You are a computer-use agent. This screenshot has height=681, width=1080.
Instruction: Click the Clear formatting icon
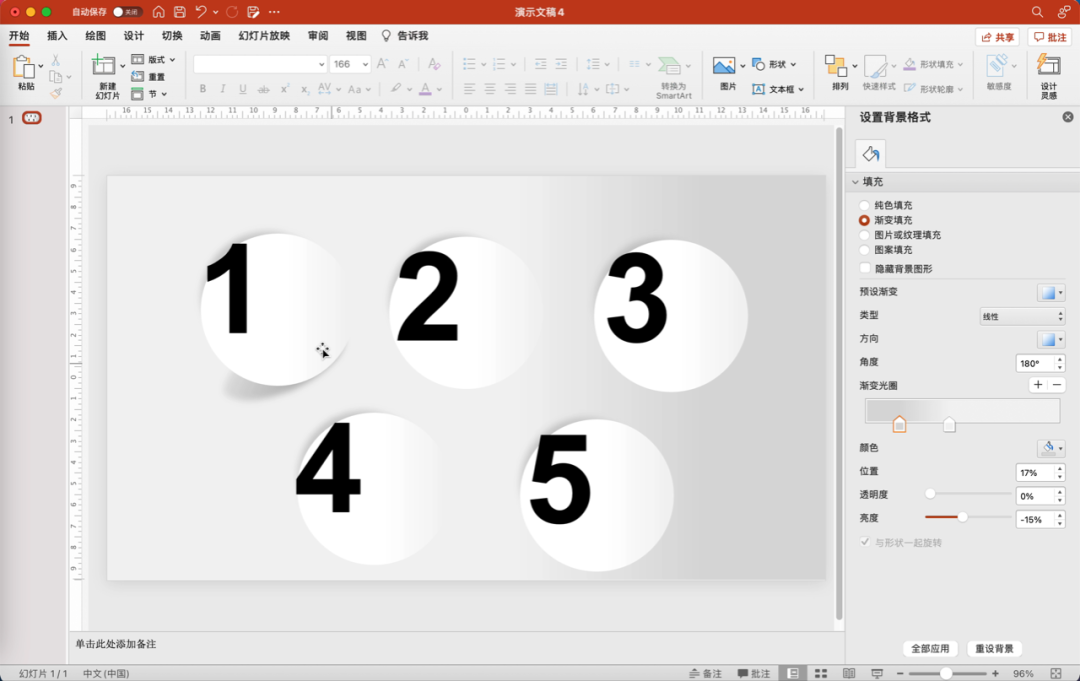coord(433,64)
